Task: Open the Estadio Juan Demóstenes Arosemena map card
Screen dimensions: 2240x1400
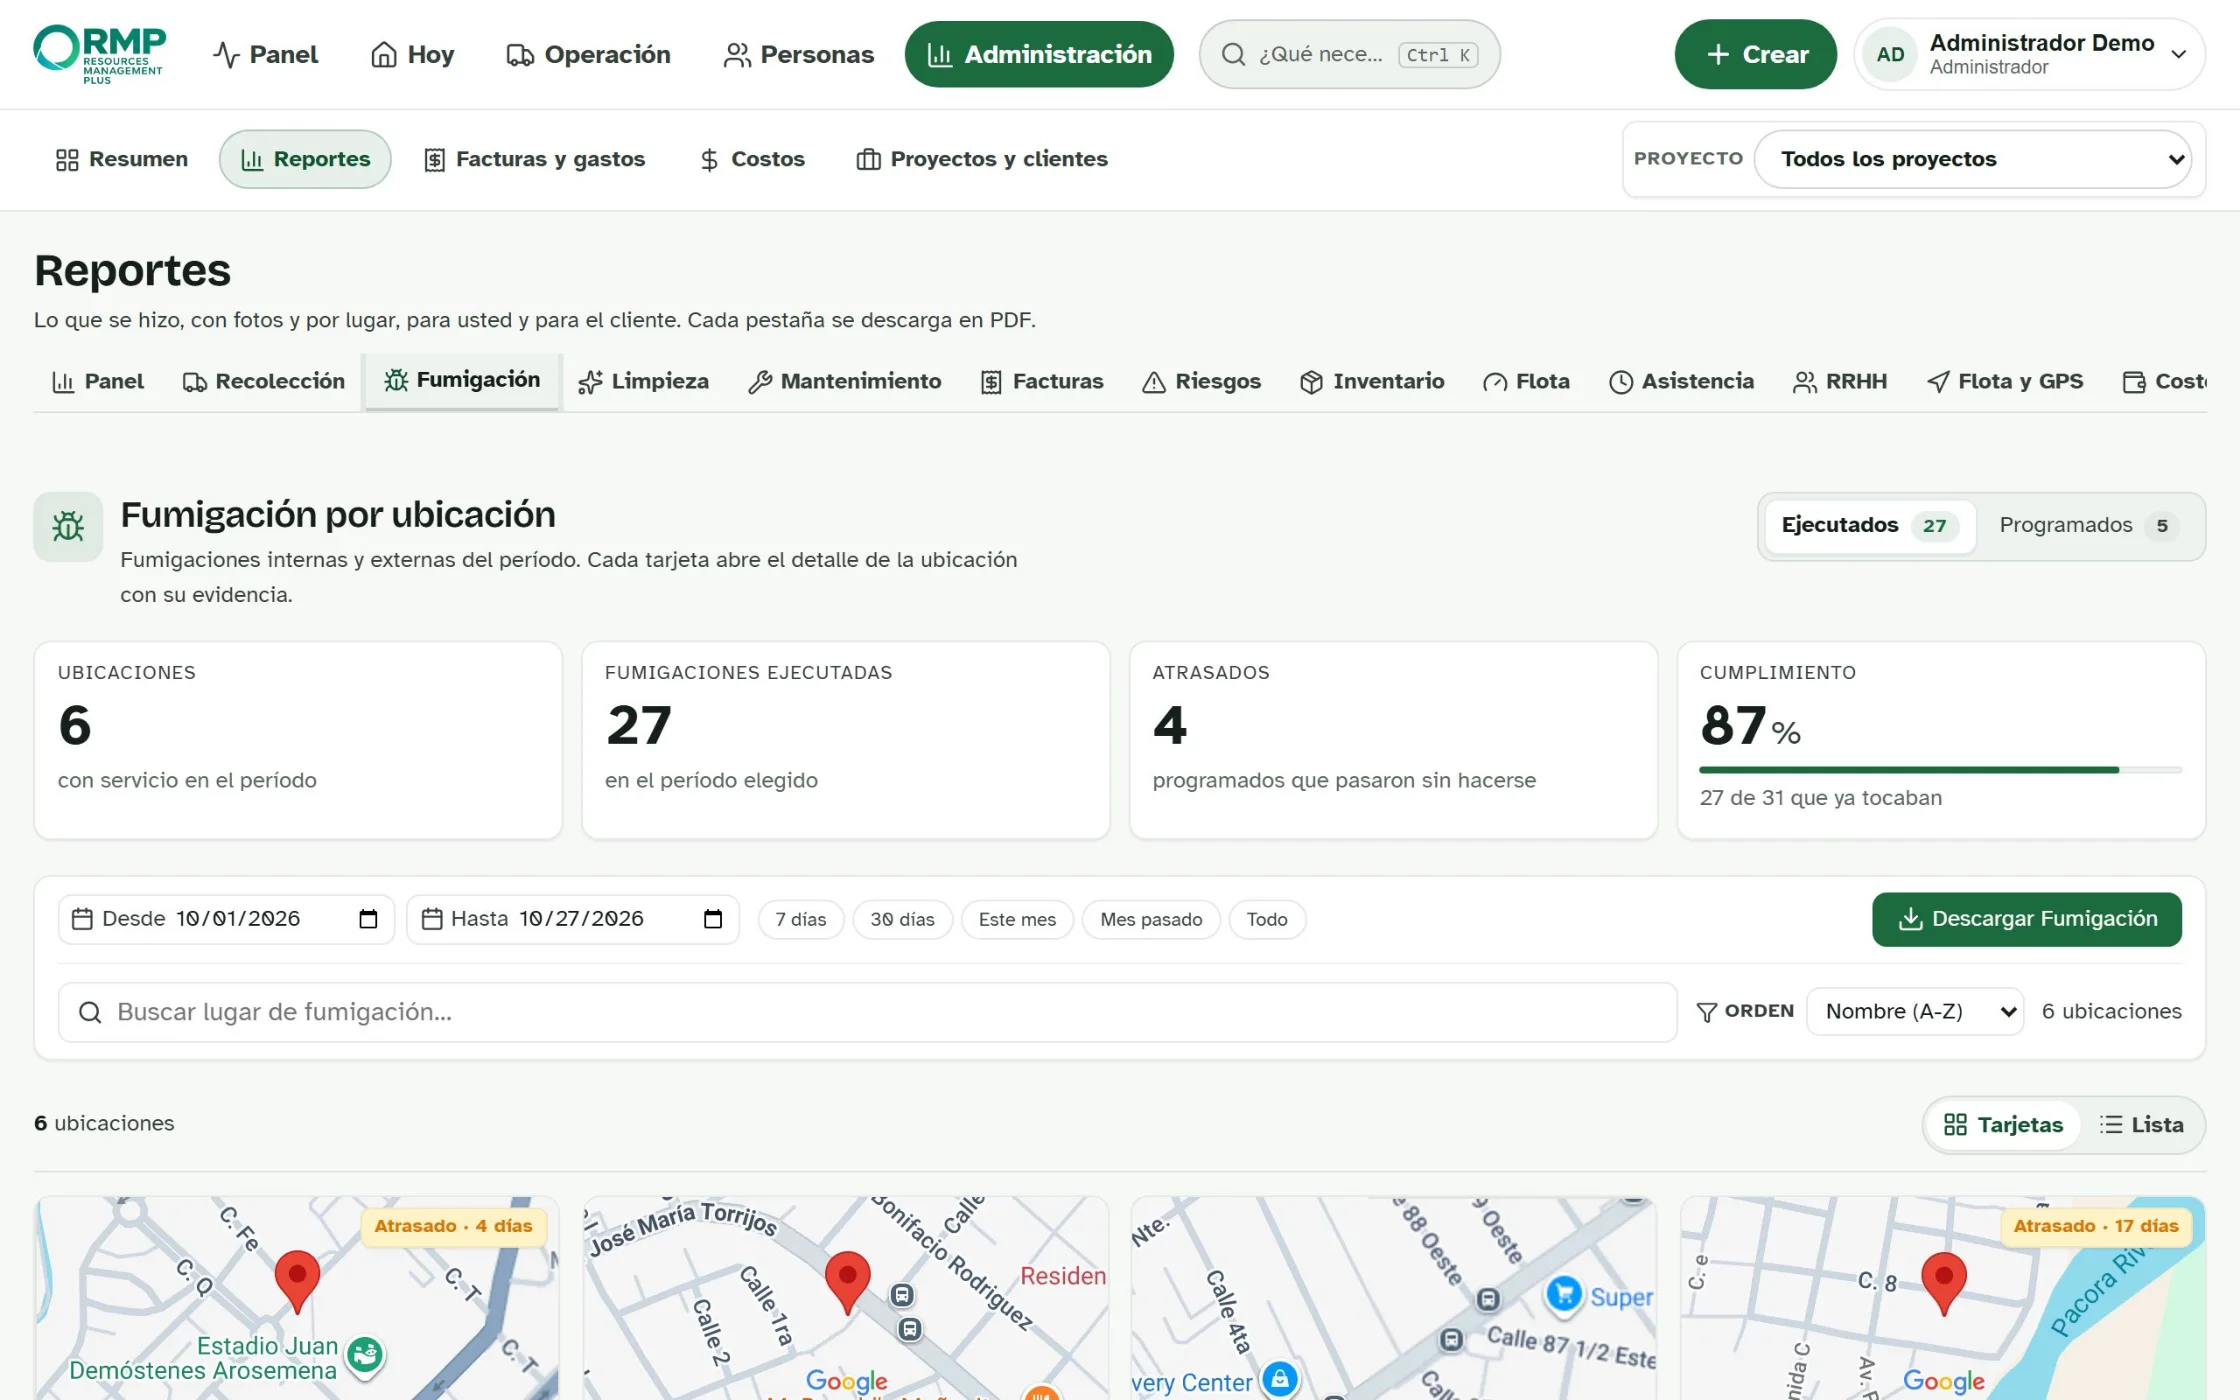Action: coord(297,1298)
